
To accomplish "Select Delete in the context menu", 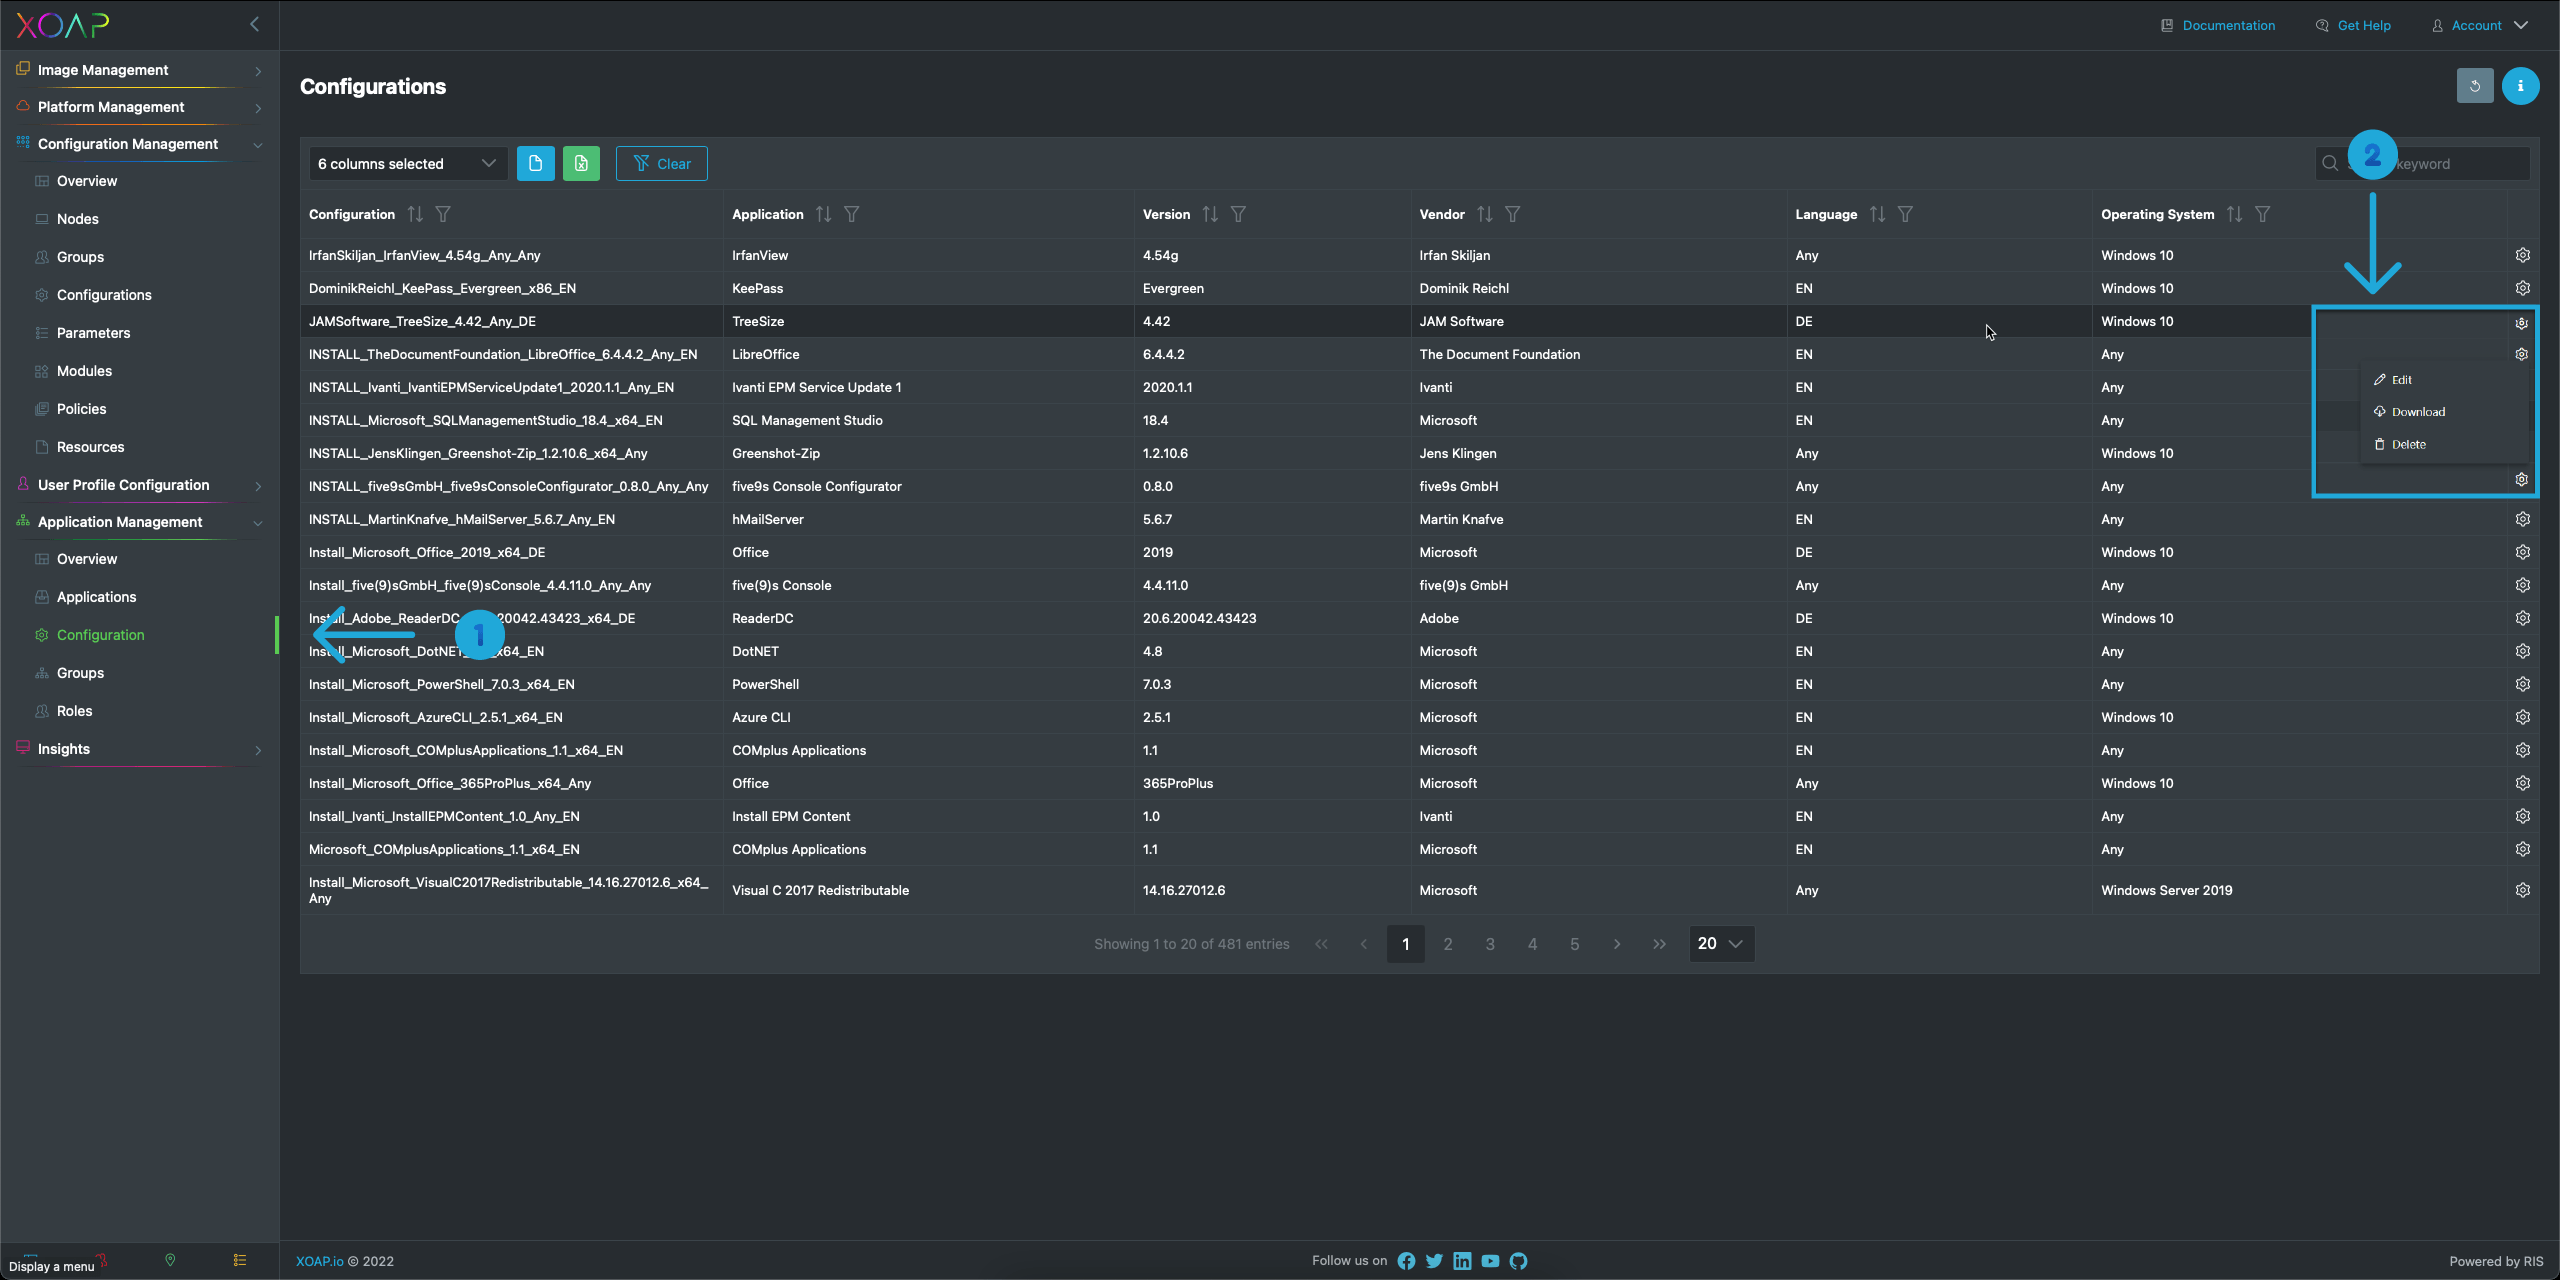I will tap(2408, 445).
